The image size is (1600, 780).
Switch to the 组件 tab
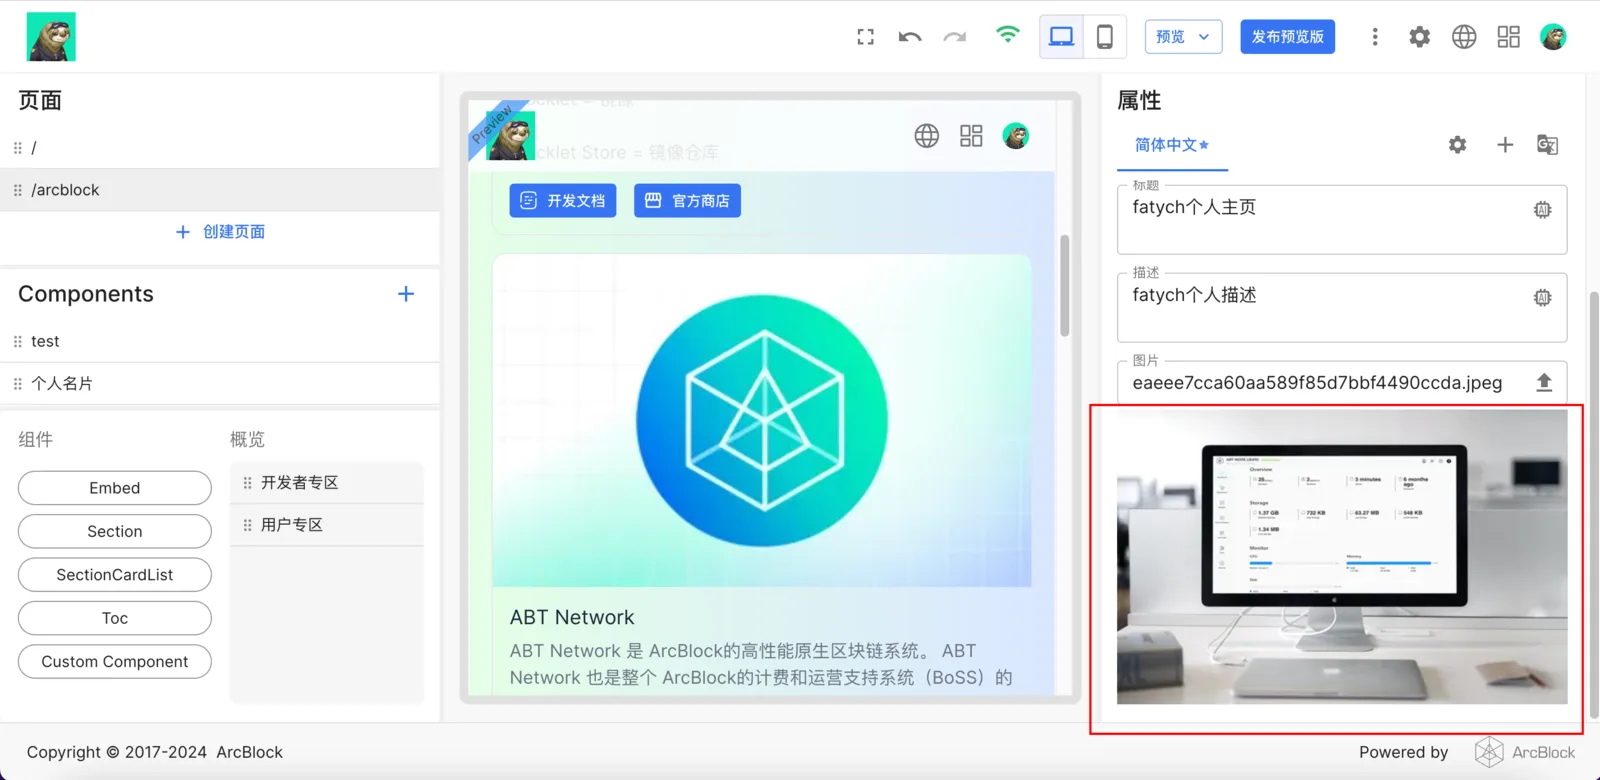(36, 440)
